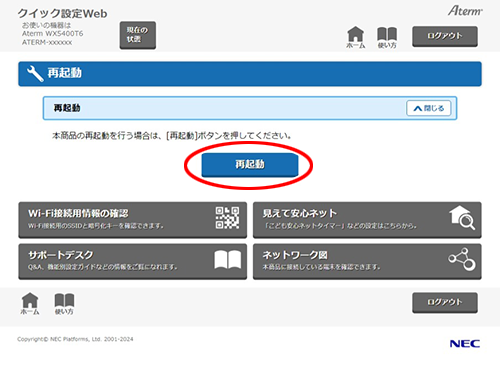Open the ネットワーク図 tile
Viewport: 500px width, 369px height.
coord(367,261)
